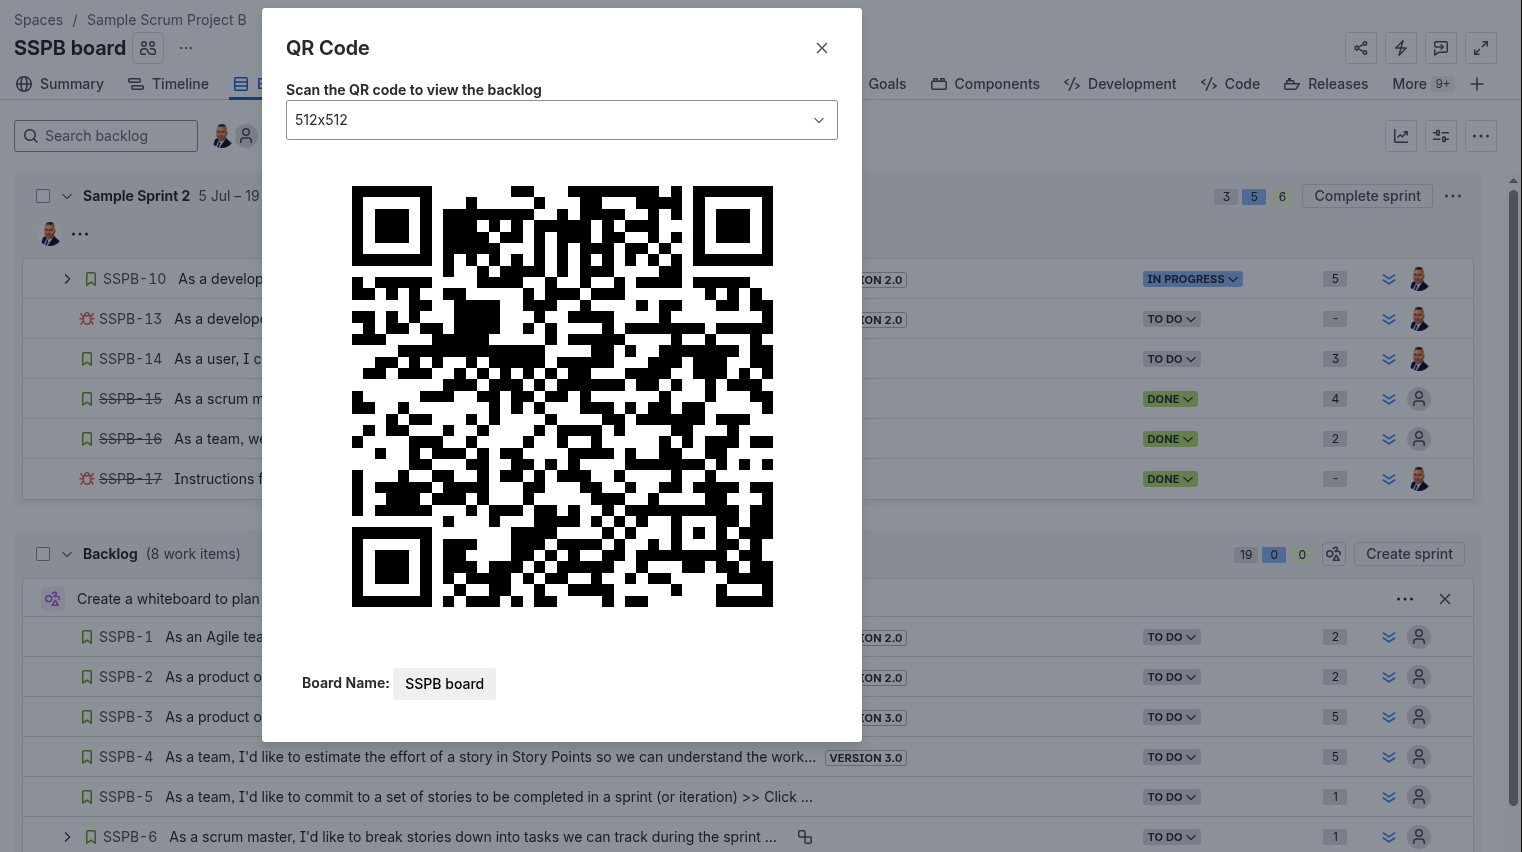Select the Sample Sprint 2 checkbox
The width and height of the screenshot is (1522, 852).
click(x=43, y=196)
